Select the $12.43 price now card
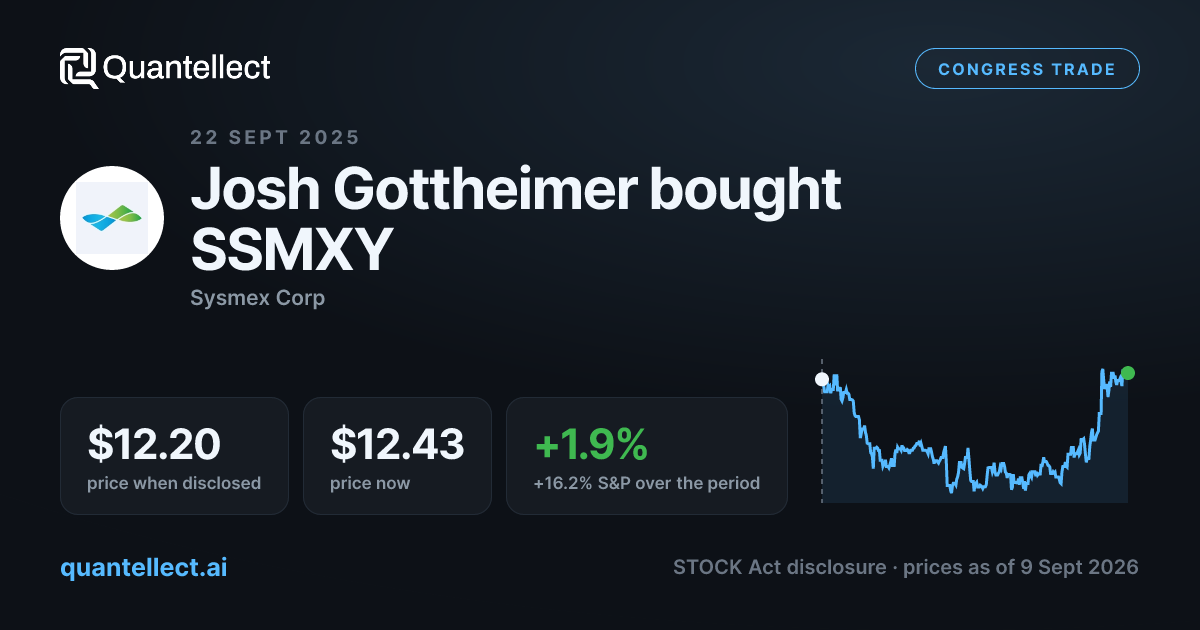The width and height of the screenshot is (1200, 630). pos(397,456)
